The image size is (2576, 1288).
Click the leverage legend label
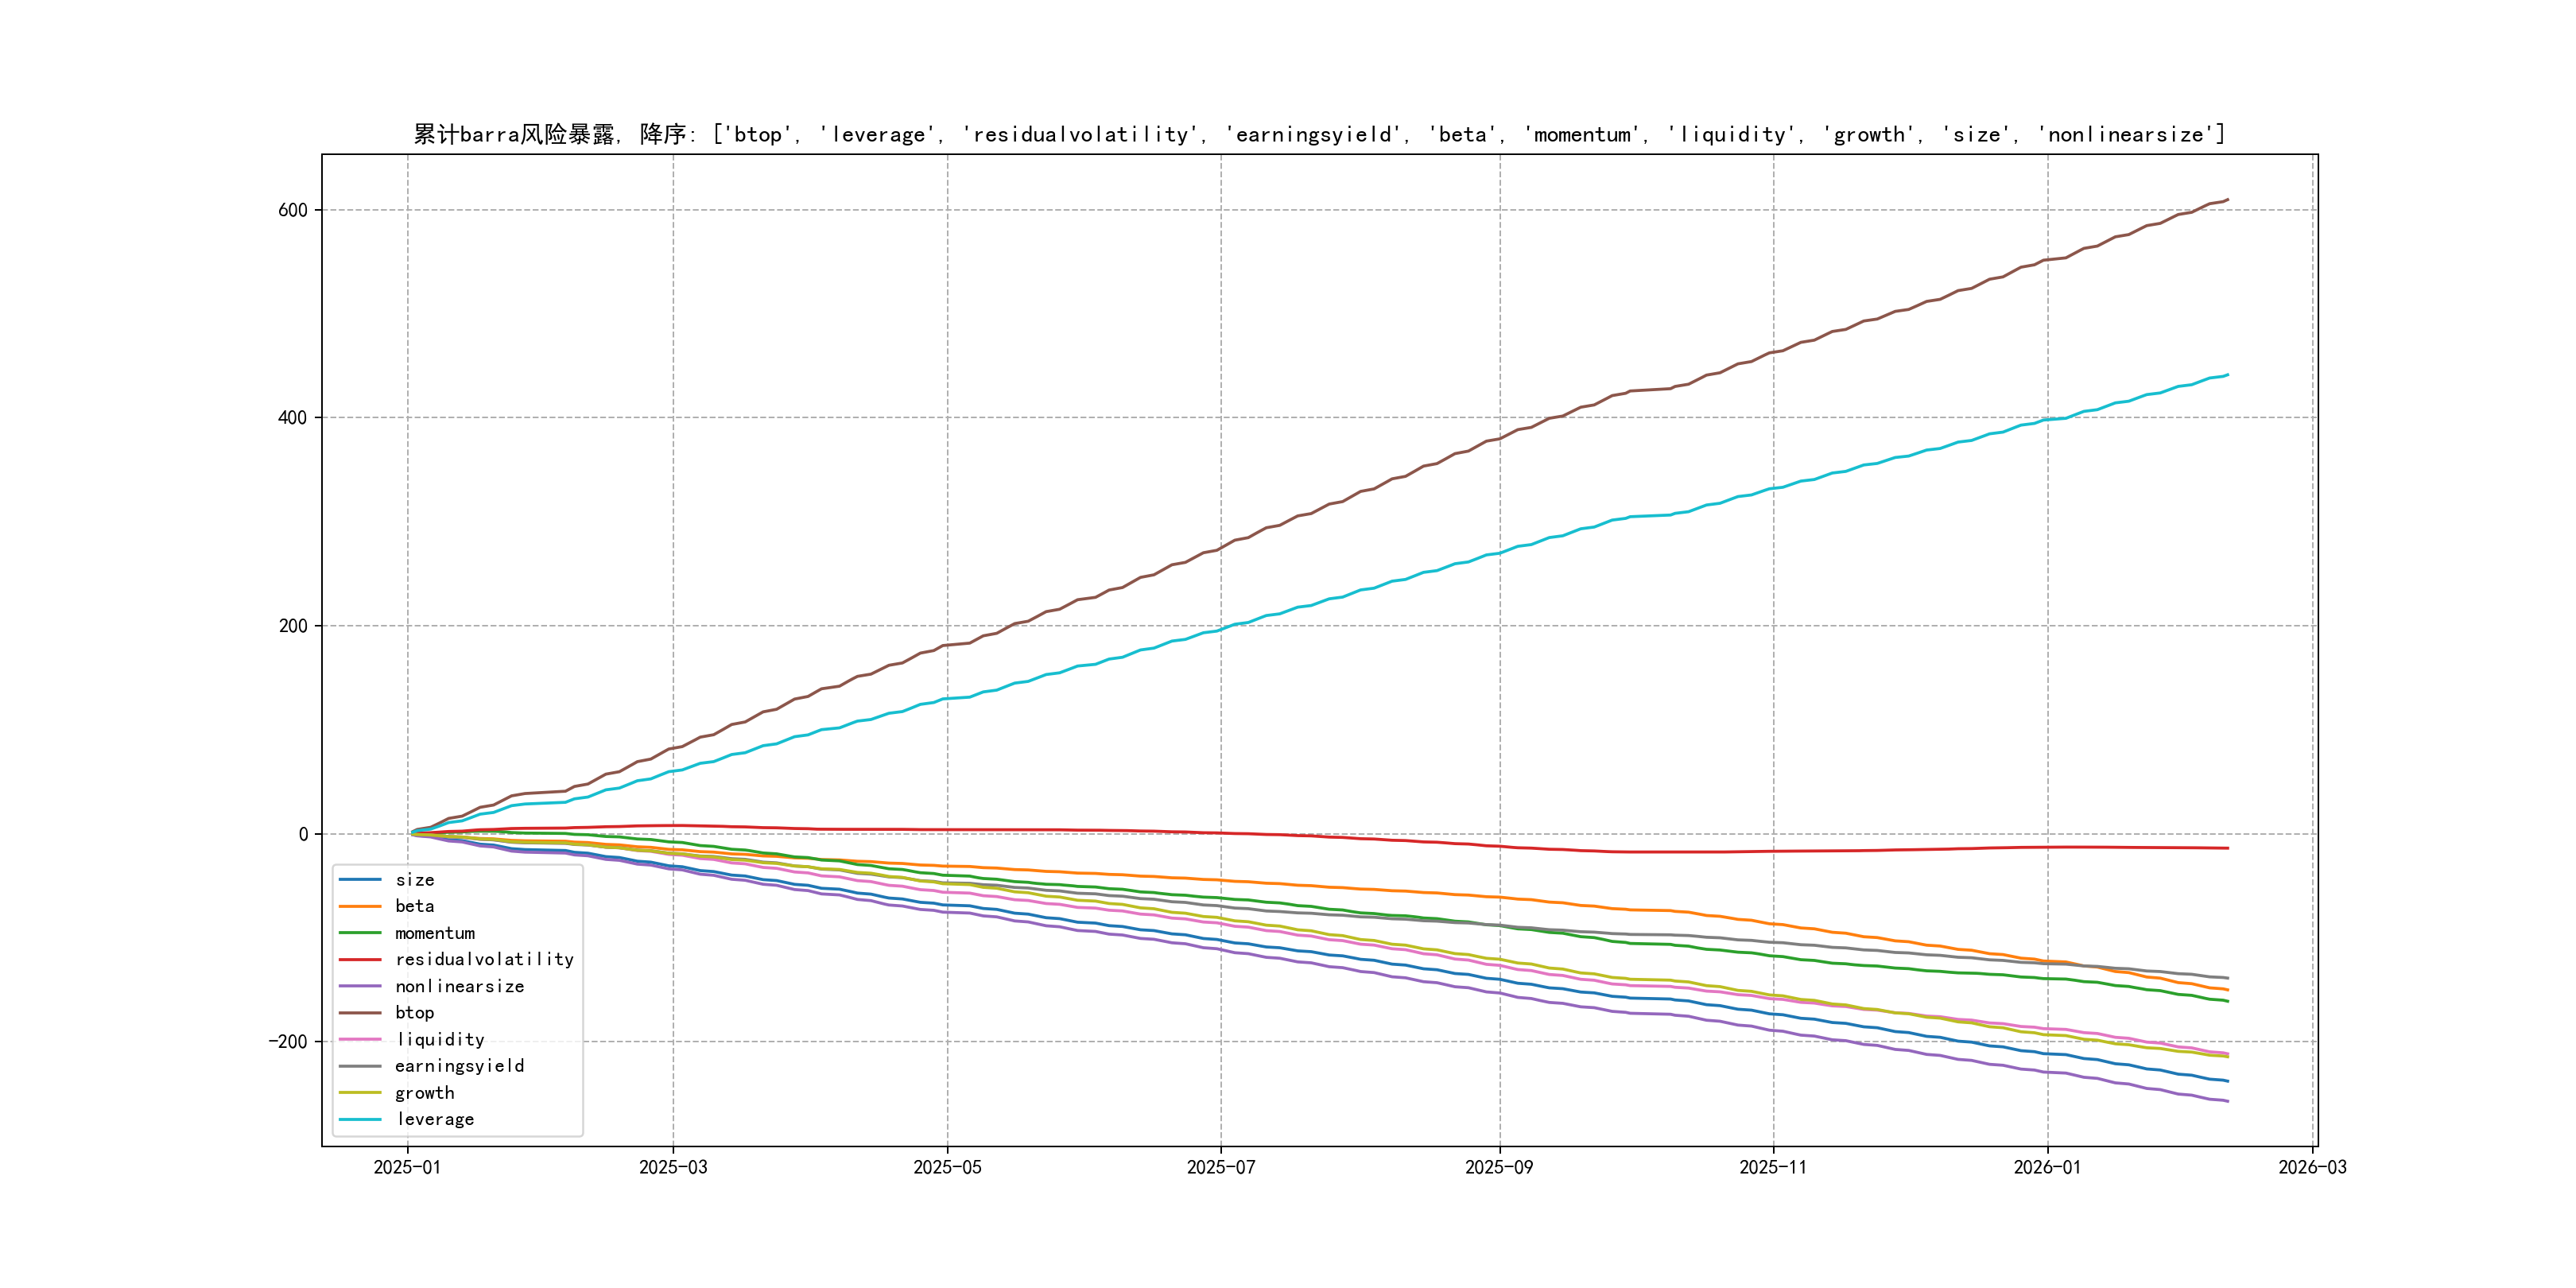pos(435,1119)
